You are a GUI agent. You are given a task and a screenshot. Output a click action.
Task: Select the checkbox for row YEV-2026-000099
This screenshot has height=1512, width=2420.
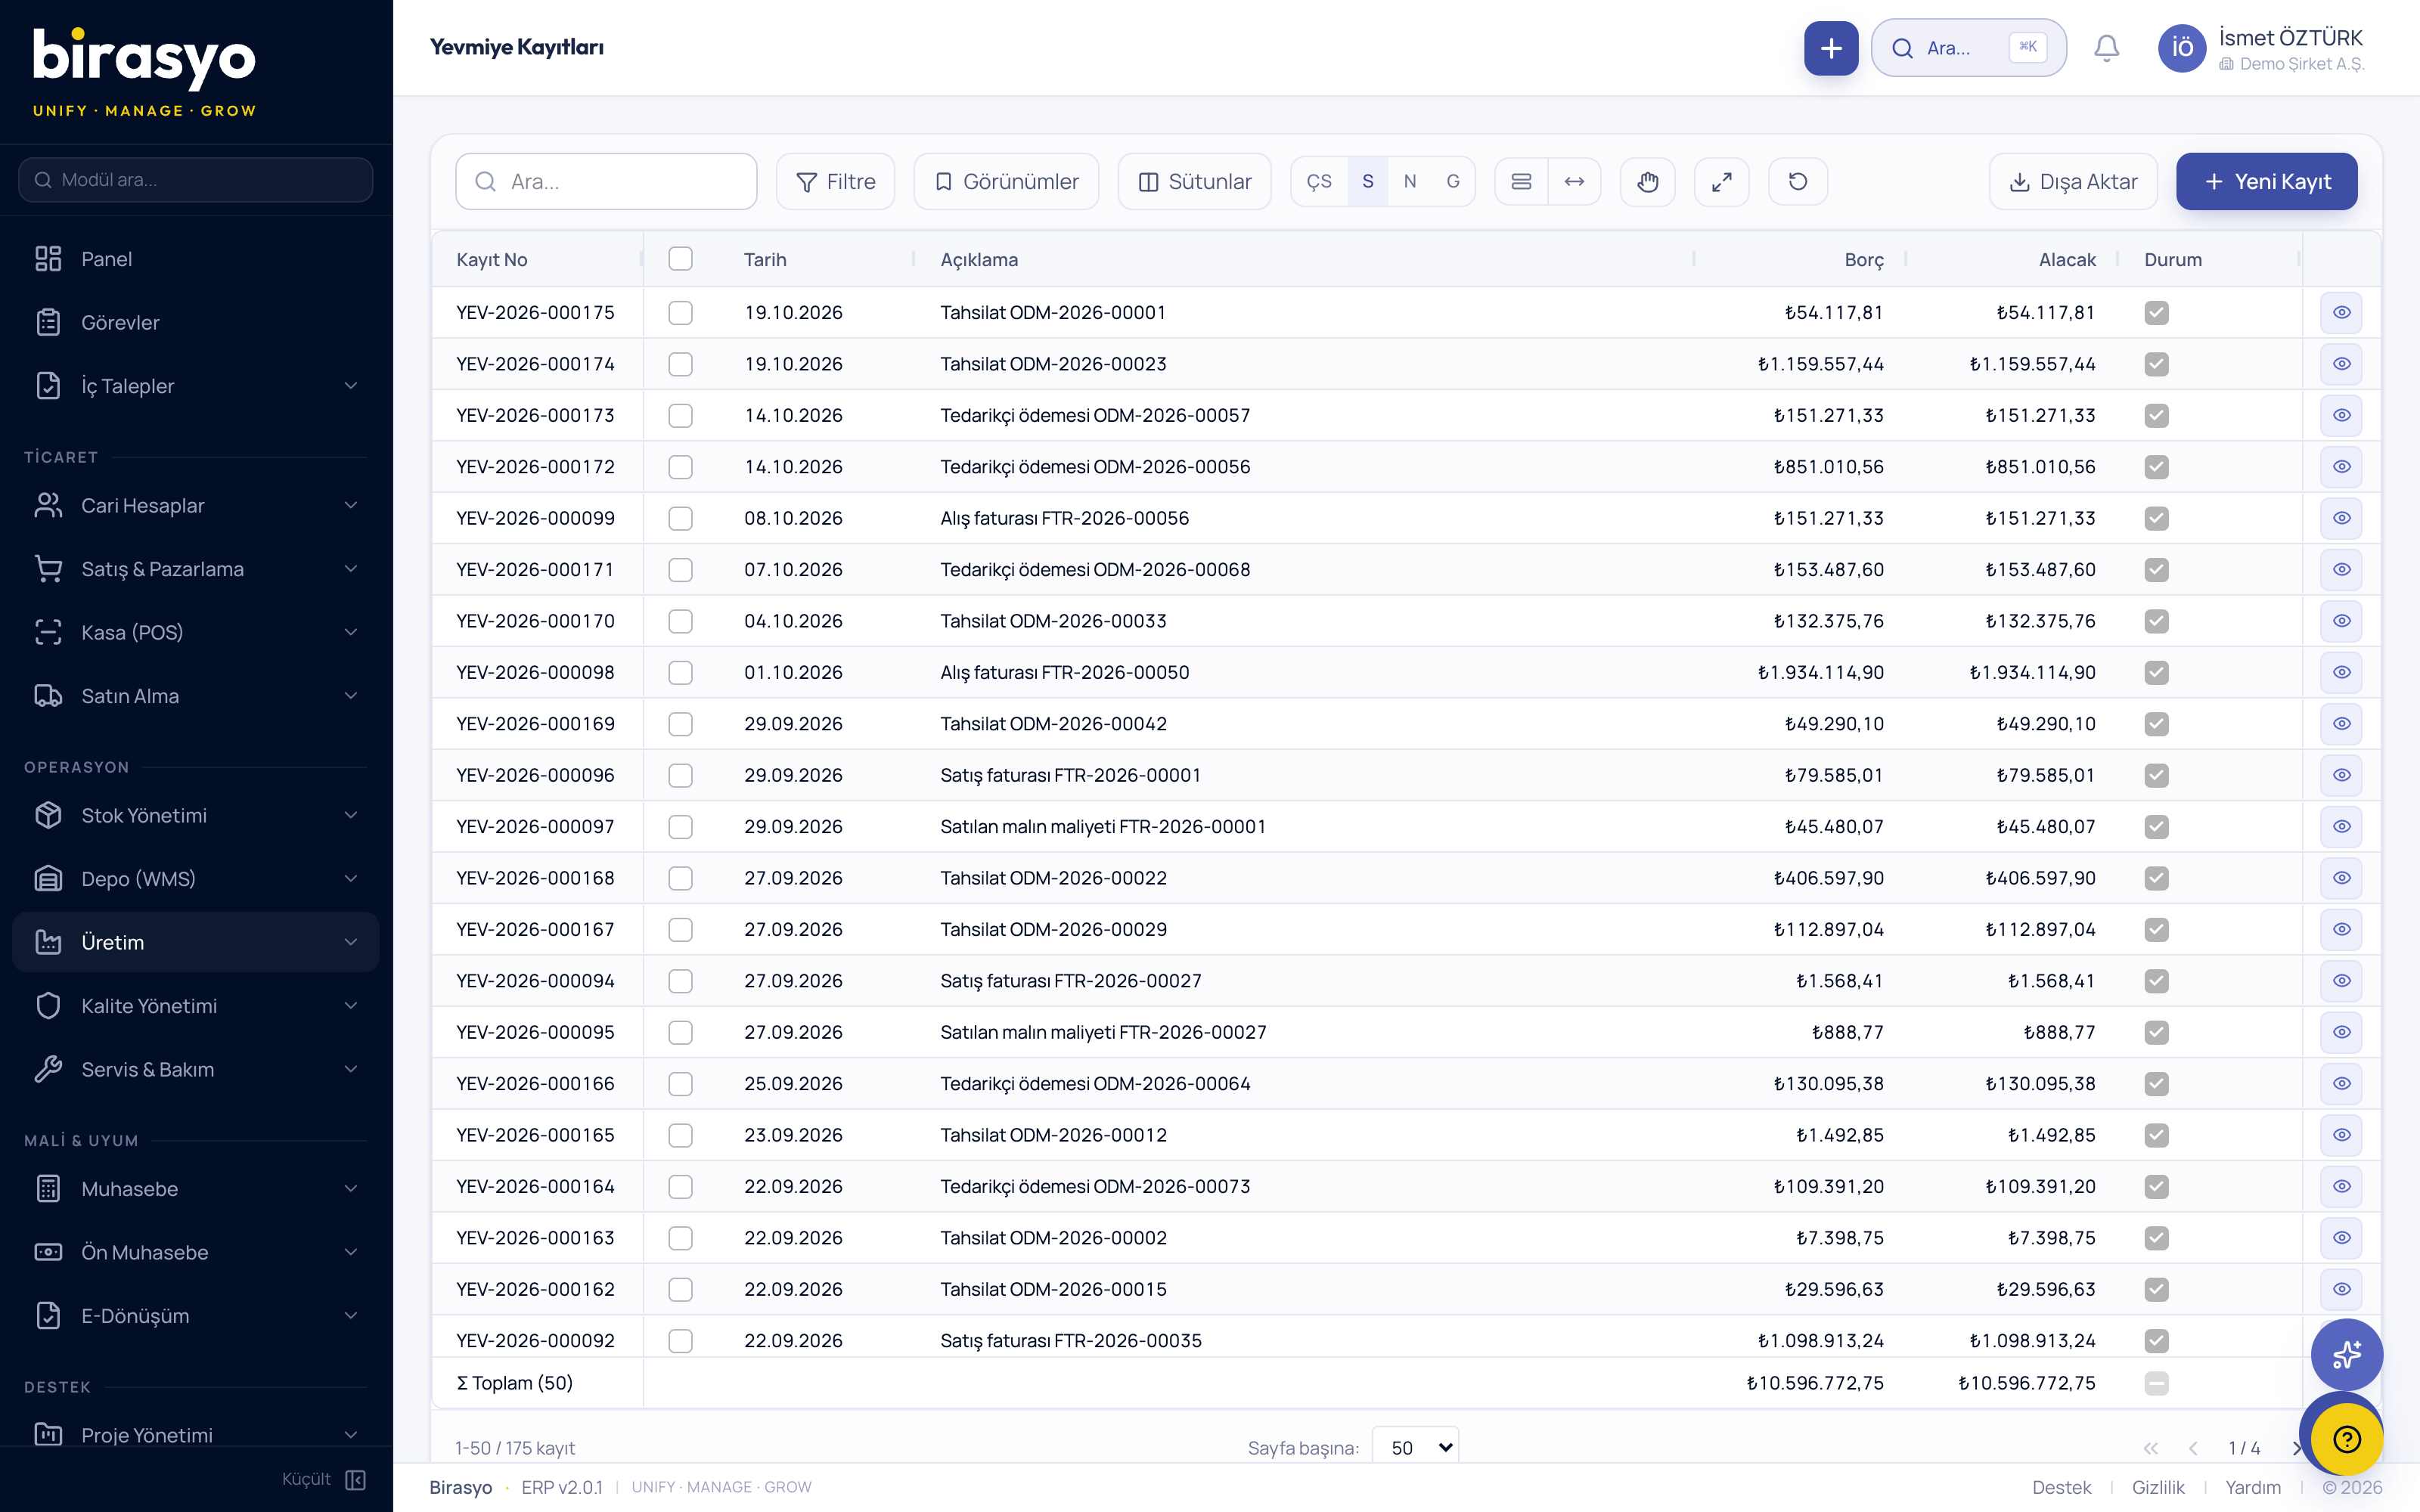pyautogui.click(x=680, y=518)
